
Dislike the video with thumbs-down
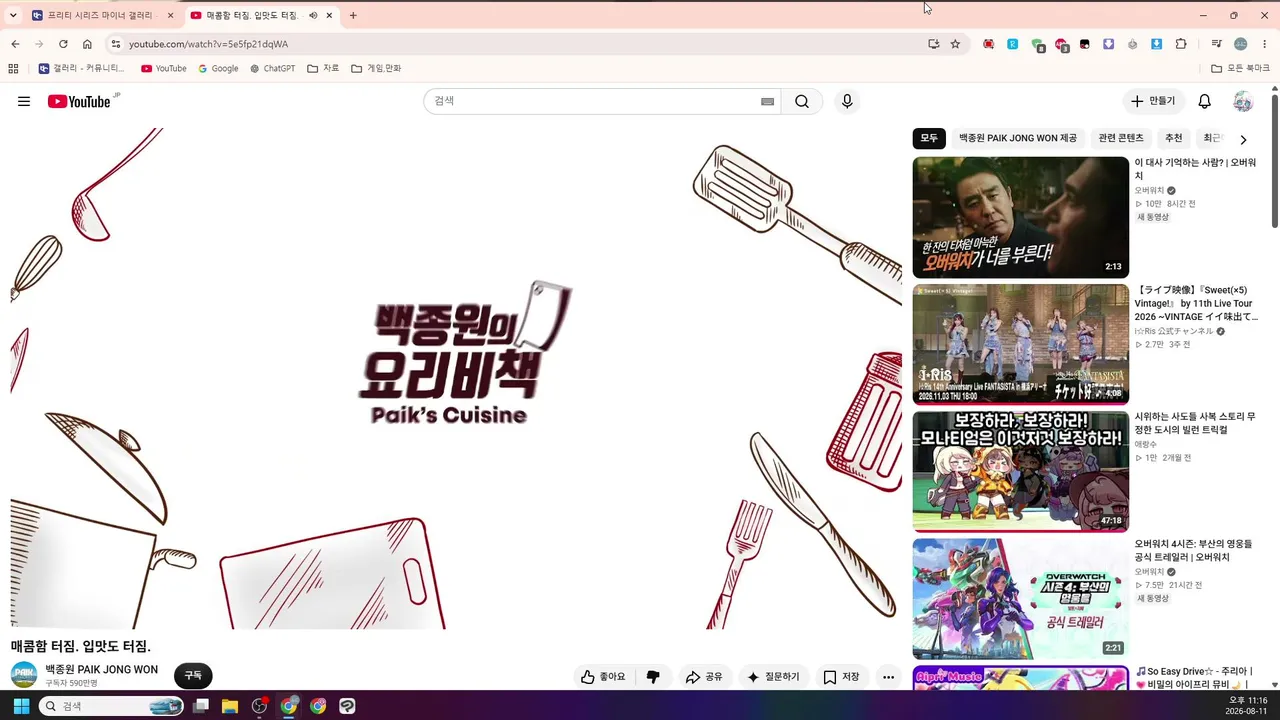point(653,677)
